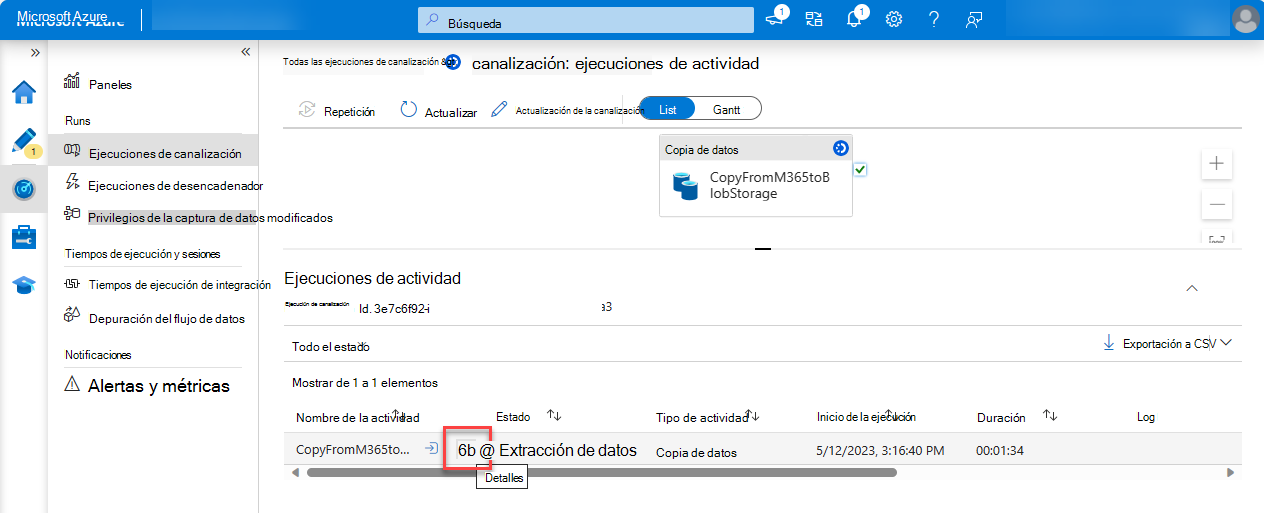This screenshot has width=1264, height=513.
Task: Click the Búsqueda search box
Action: (586, 21)
